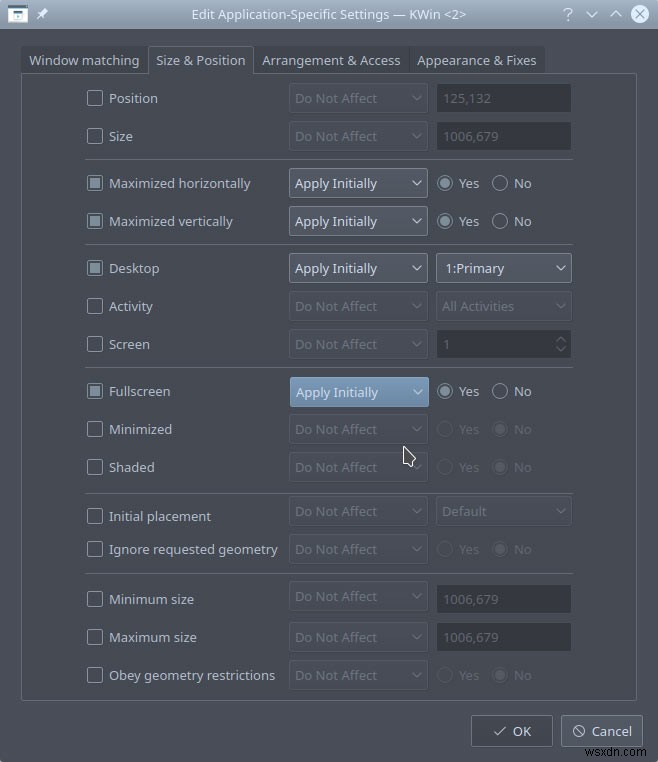Maximize window using up chevron icon
The width and height of the screenshot is (658, 762).
pos(616,14)
